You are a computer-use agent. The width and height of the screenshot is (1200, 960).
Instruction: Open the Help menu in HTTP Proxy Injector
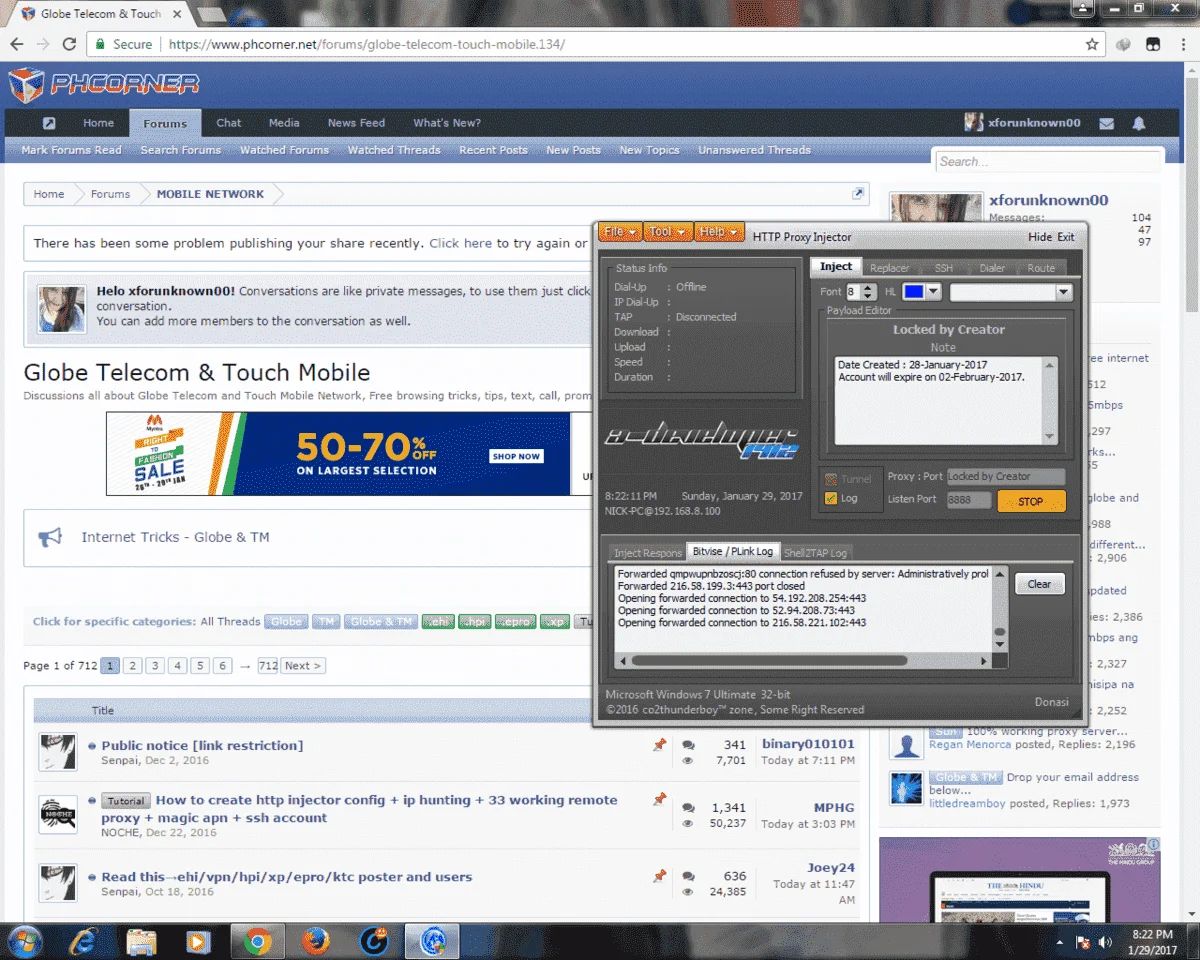(718, 232)
